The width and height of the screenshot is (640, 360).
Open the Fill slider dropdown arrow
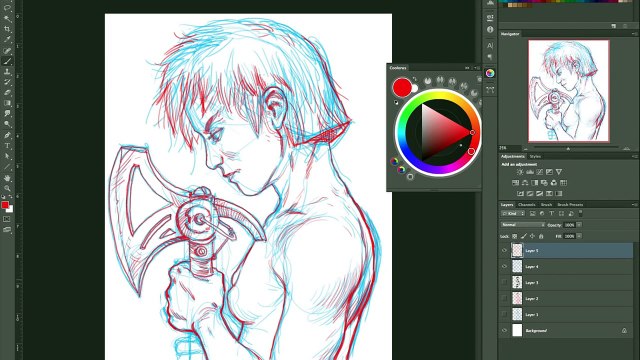(579, 236)
